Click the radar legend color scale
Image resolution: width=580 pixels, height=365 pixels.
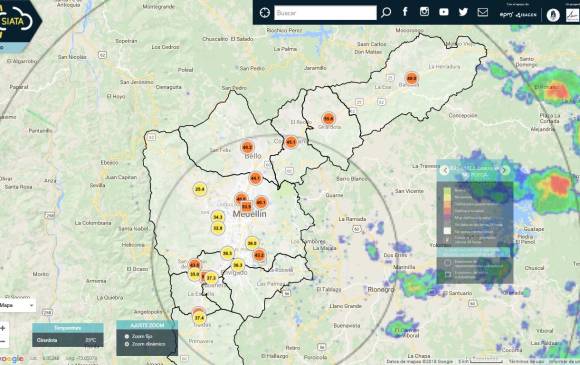(448, 211)
